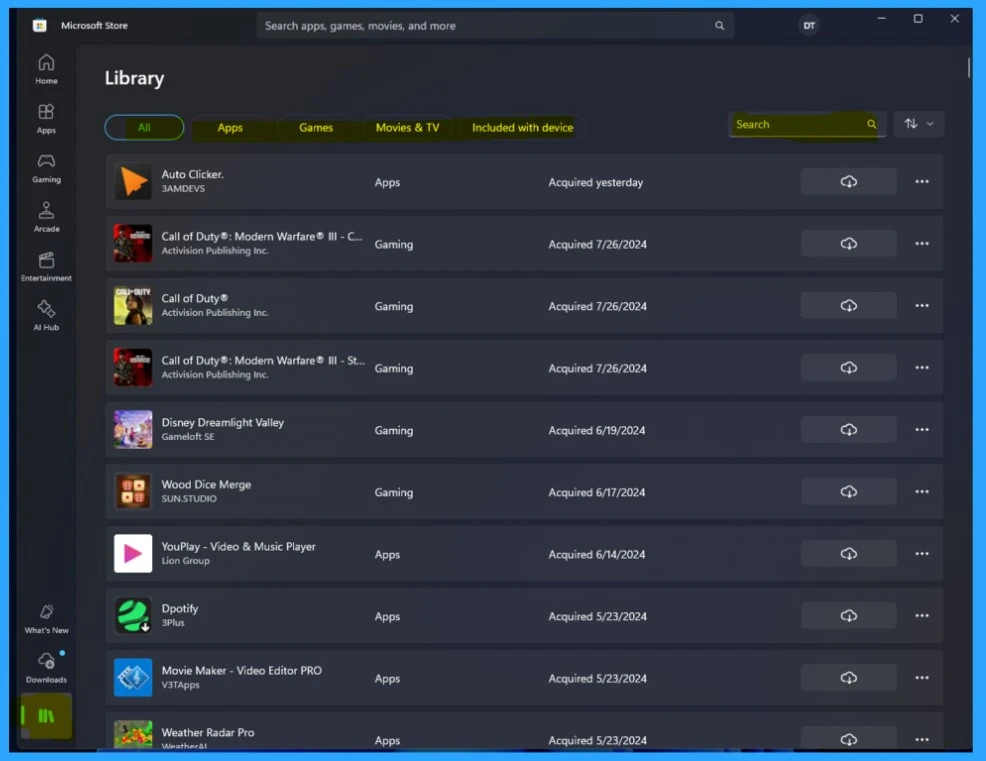Open Auto Clicker app thumbnail
The image size is (986, 761).
click(133, 181)
